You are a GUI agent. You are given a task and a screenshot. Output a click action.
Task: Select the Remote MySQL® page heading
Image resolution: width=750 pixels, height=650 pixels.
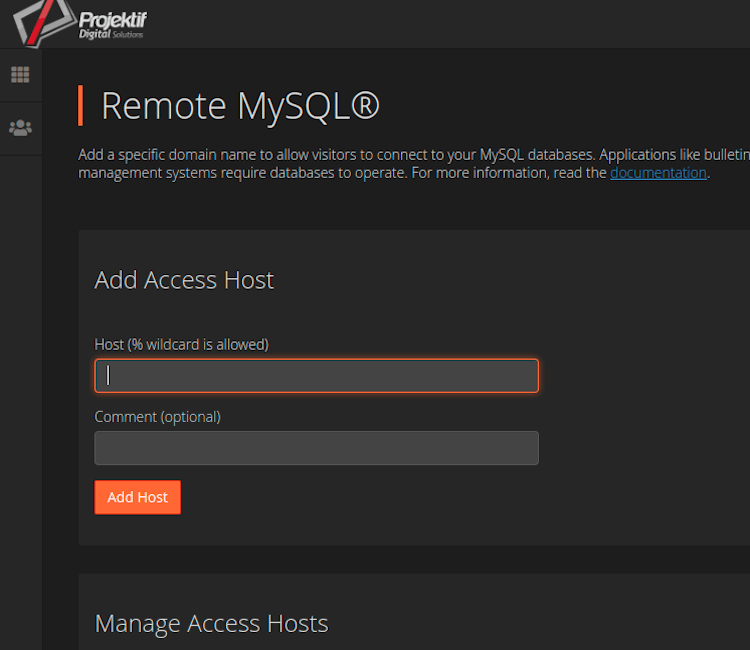(x=240, y=106)
